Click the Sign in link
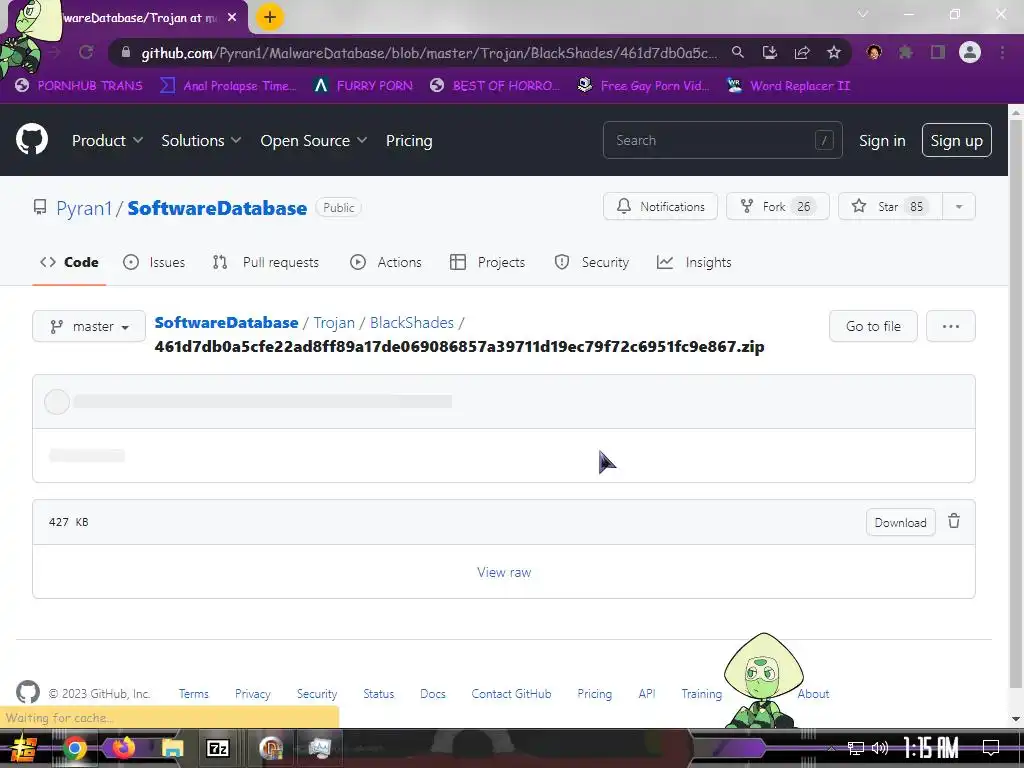The width and height of the screenshot is (1024, 768). (x=882, y=140)
